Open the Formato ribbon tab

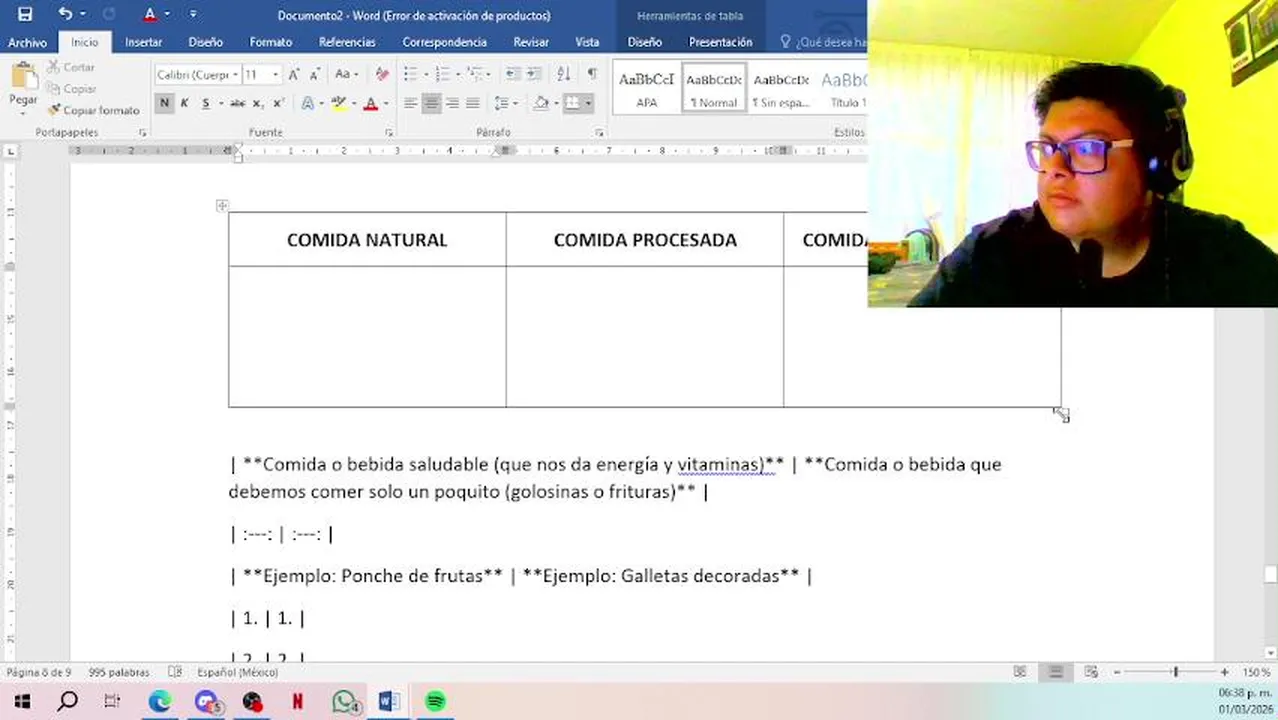point(270,42)
